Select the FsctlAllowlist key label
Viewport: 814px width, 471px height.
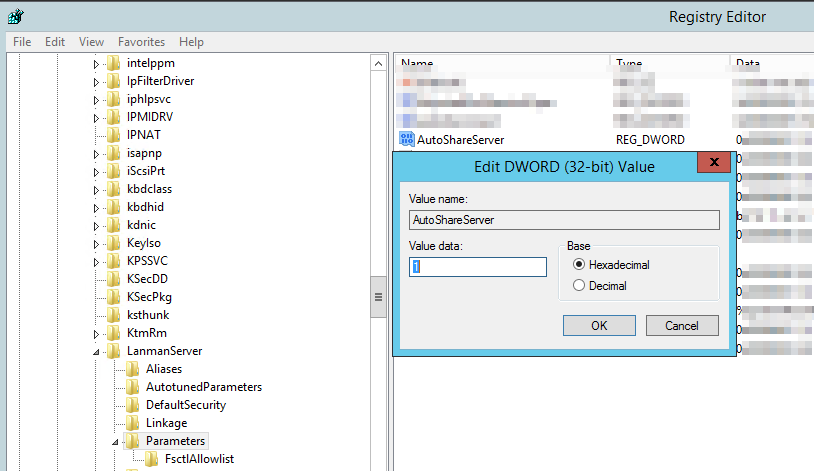tap(199, 459)
